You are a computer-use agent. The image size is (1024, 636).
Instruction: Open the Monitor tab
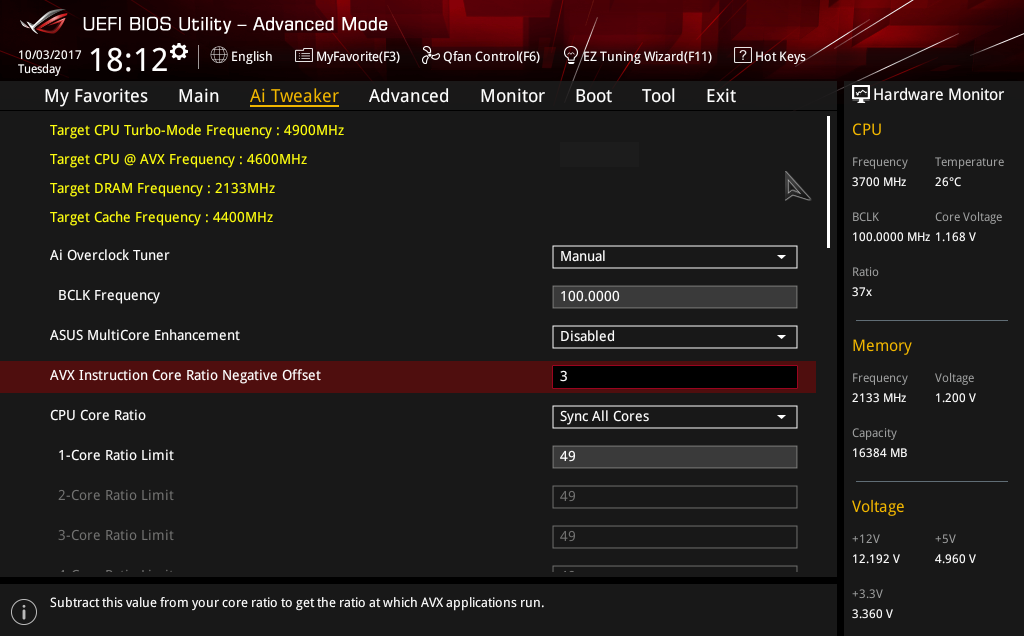pos(513,96)
